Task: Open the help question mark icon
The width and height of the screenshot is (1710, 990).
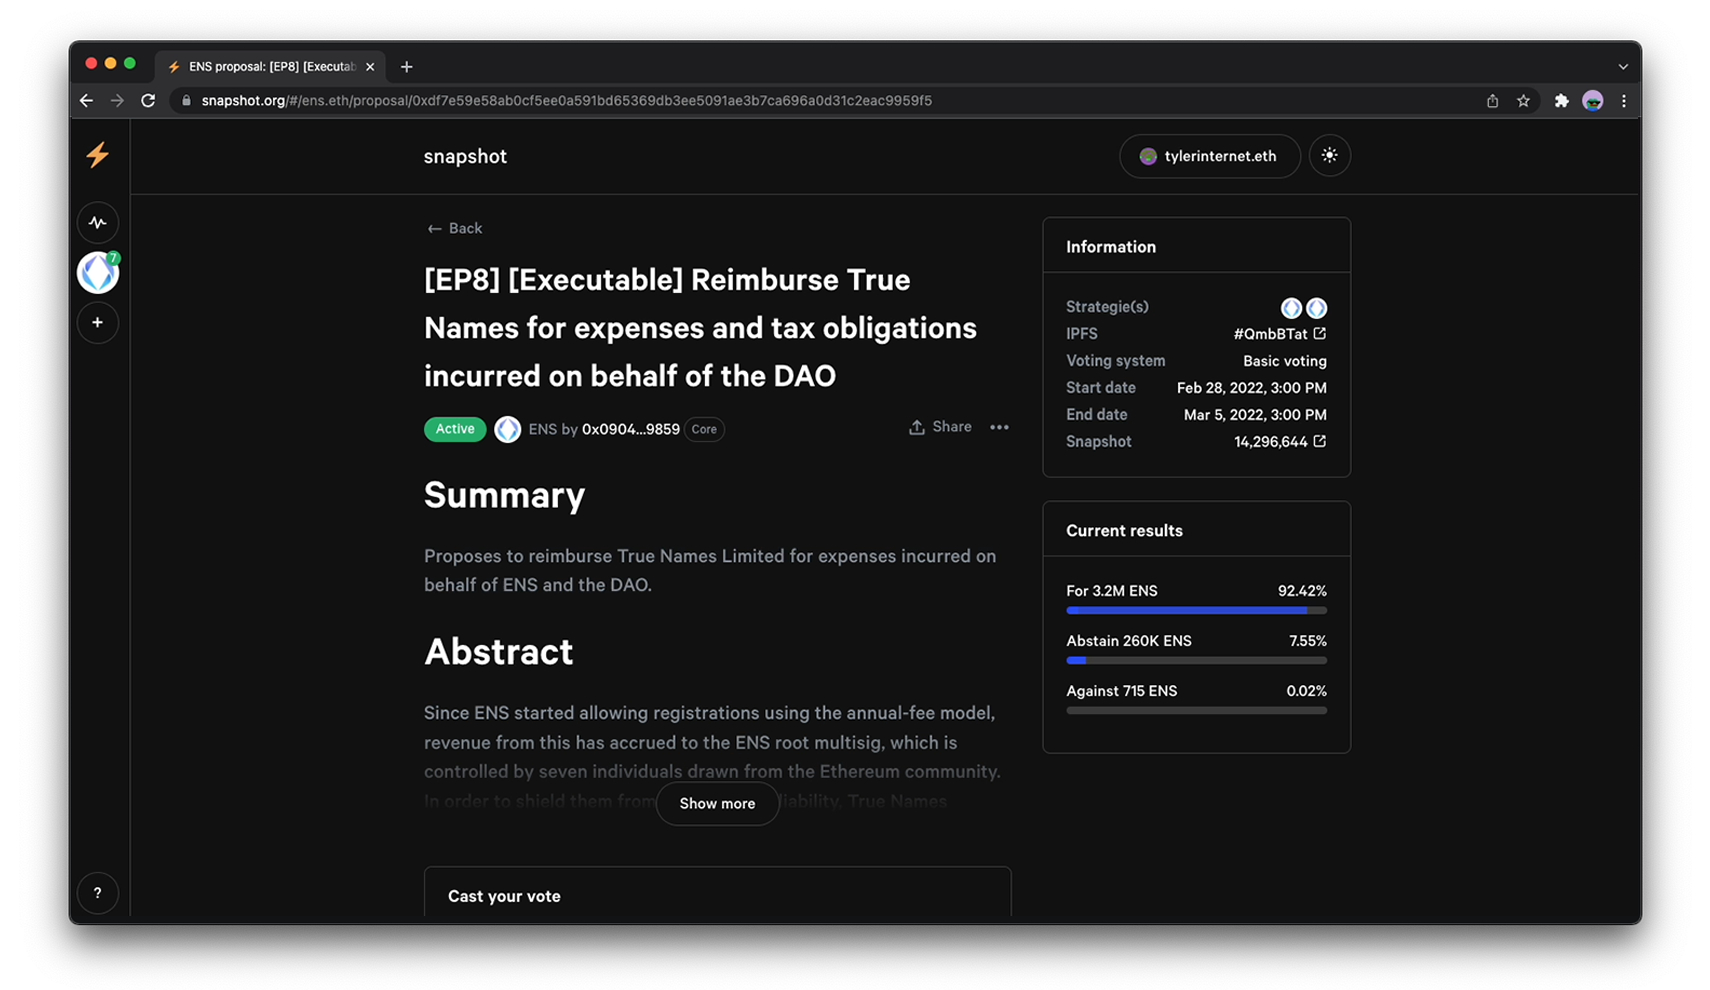Action: (97, 892)
